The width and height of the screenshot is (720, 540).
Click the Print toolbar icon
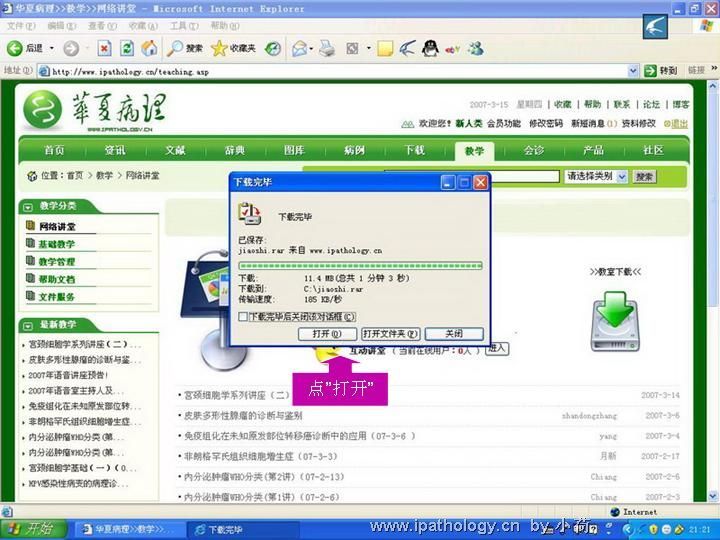coord(327,48)
